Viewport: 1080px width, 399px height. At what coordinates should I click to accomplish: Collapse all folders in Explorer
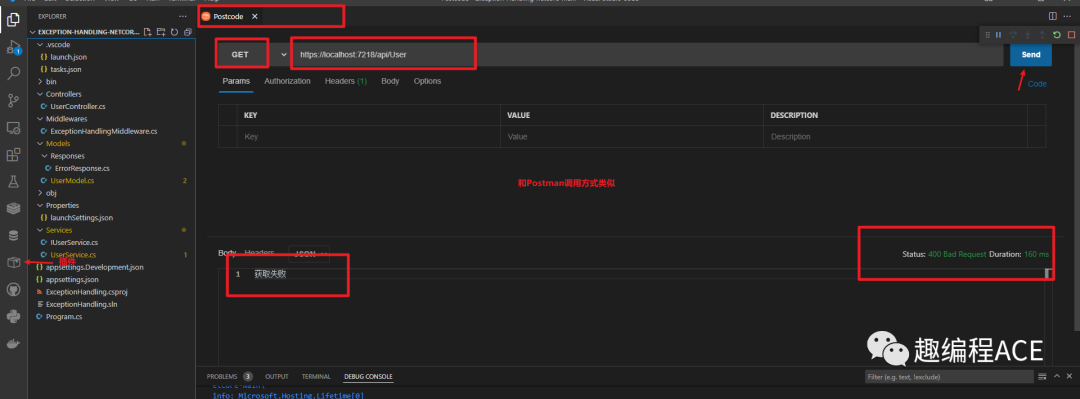point(187,32)
